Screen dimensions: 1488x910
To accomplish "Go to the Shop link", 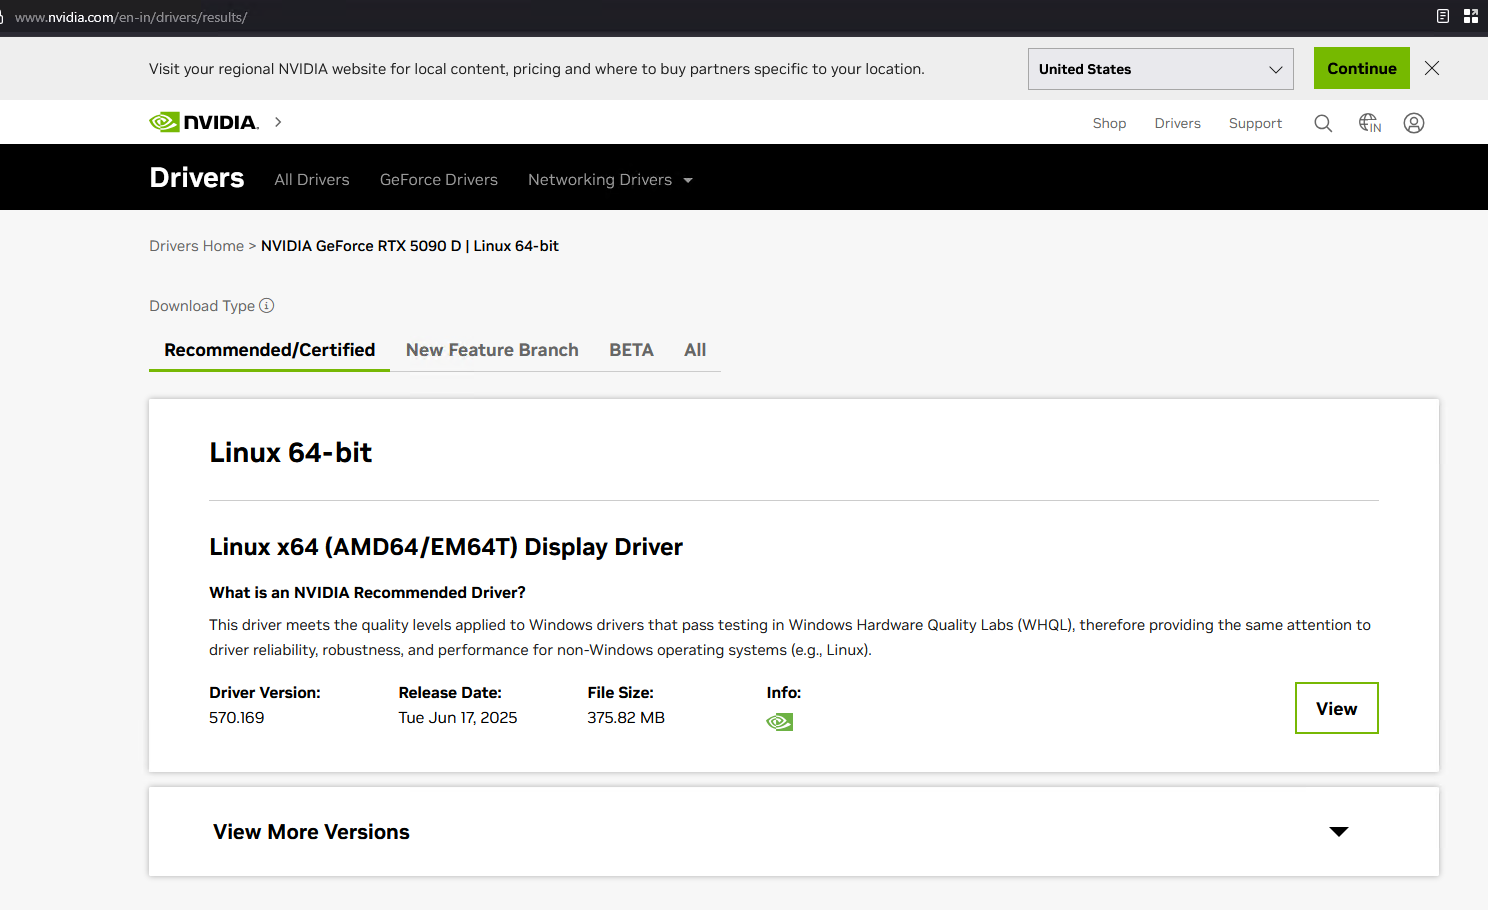I will (1109, 123).
